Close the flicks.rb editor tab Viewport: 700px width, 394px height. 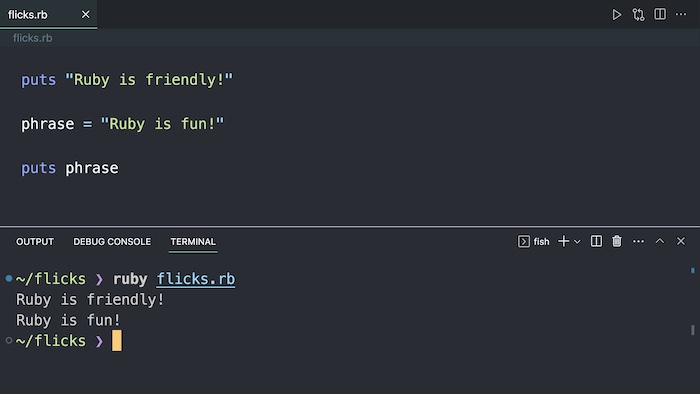[85, 15]
